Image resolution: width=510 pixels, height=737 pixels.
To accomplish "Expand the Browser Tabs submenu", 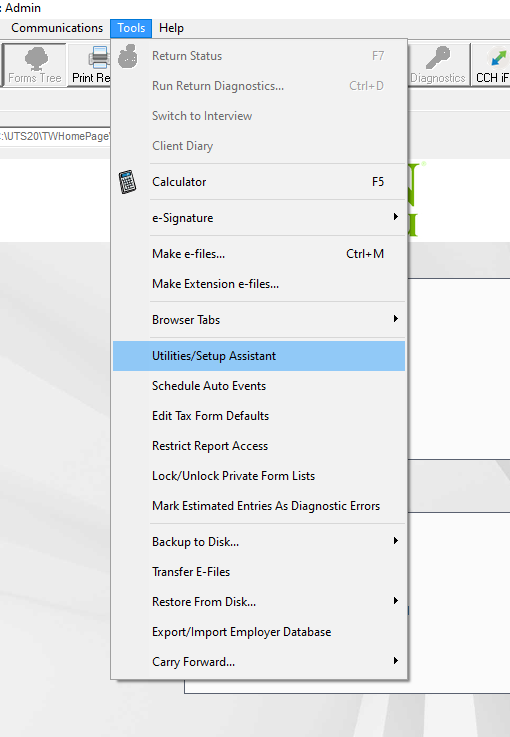I will tap(396, 319).
